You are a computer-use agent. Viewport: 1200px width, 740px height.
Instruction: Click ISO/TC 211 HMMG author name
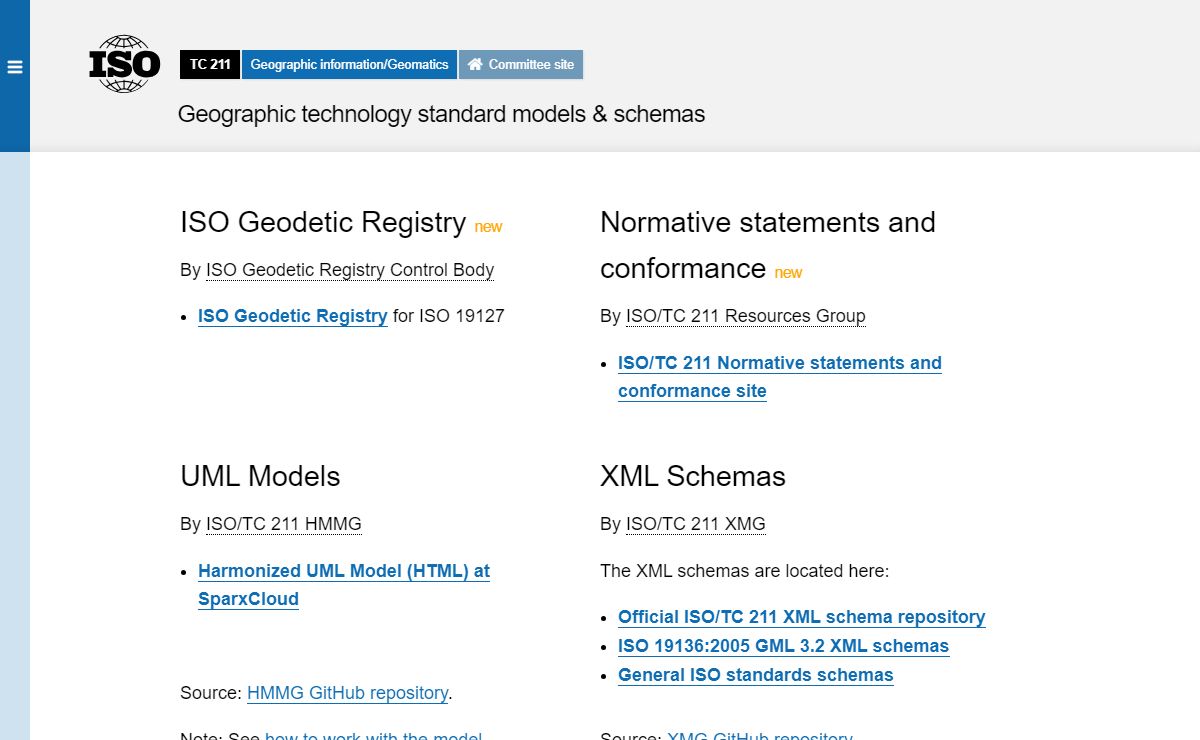tap(284, 524)
